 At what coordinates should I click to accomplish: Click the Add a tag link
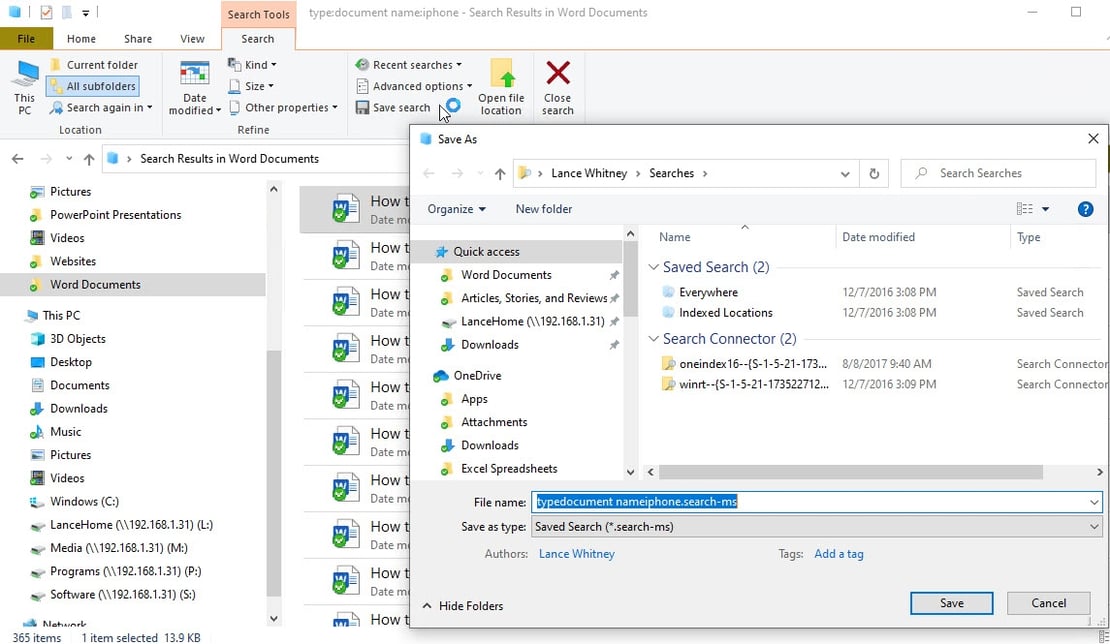coord(839,554)
